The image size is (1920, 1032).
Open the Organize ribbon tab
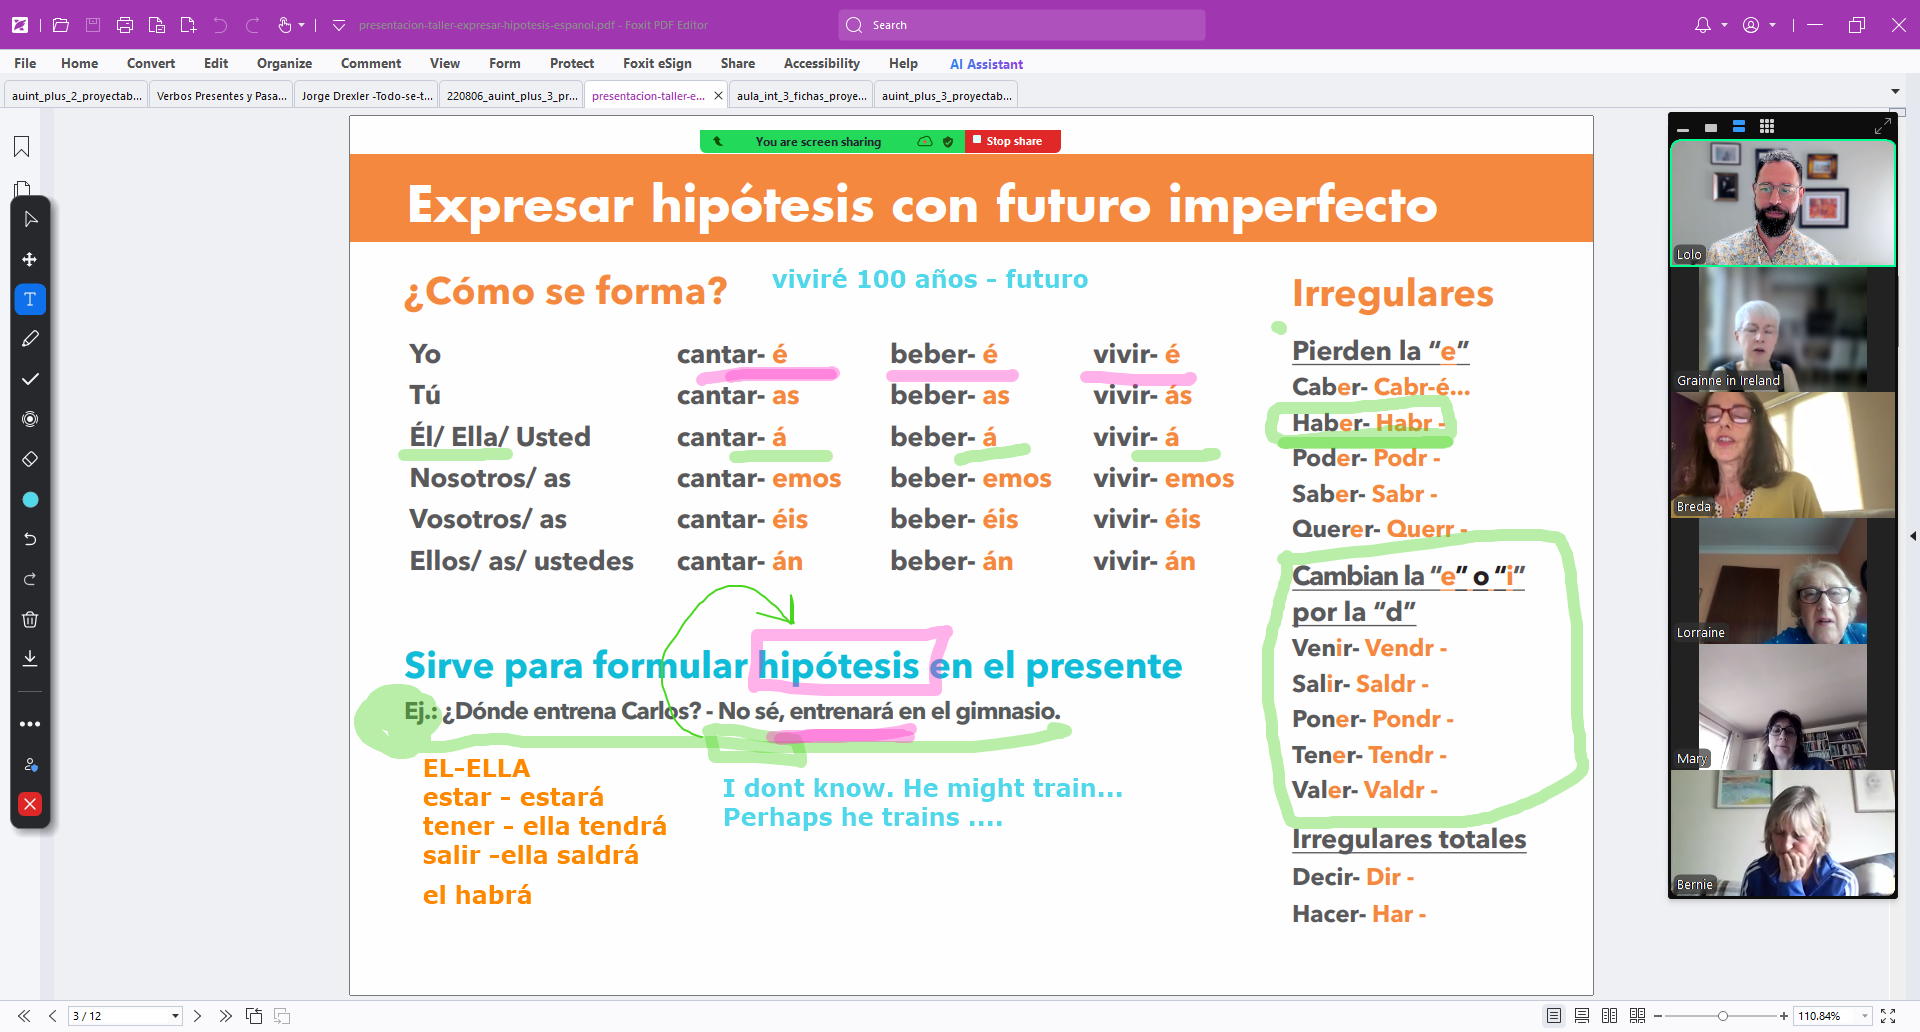pos(284,63)
